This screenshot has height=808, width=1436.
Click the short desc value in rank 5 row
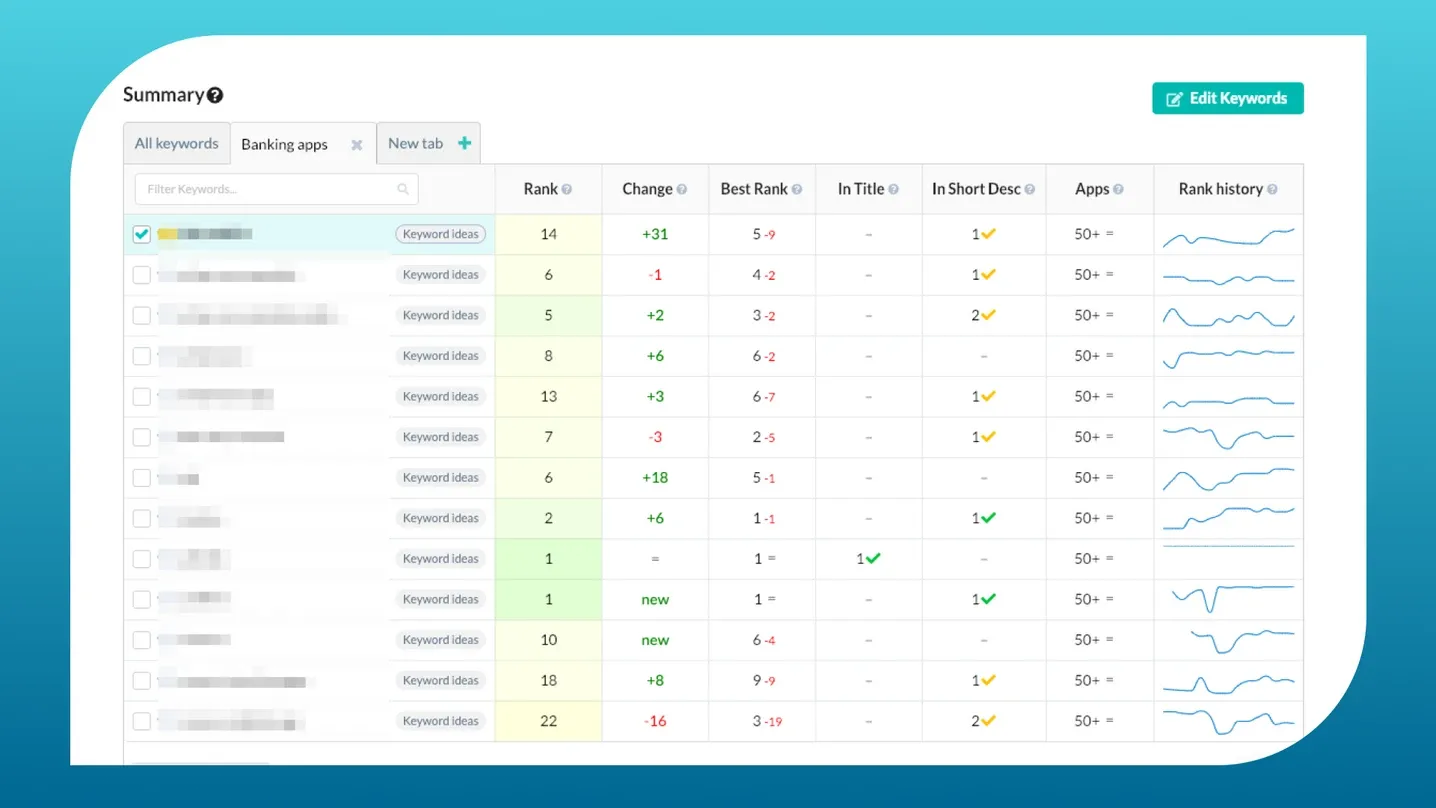click(984, 315)
